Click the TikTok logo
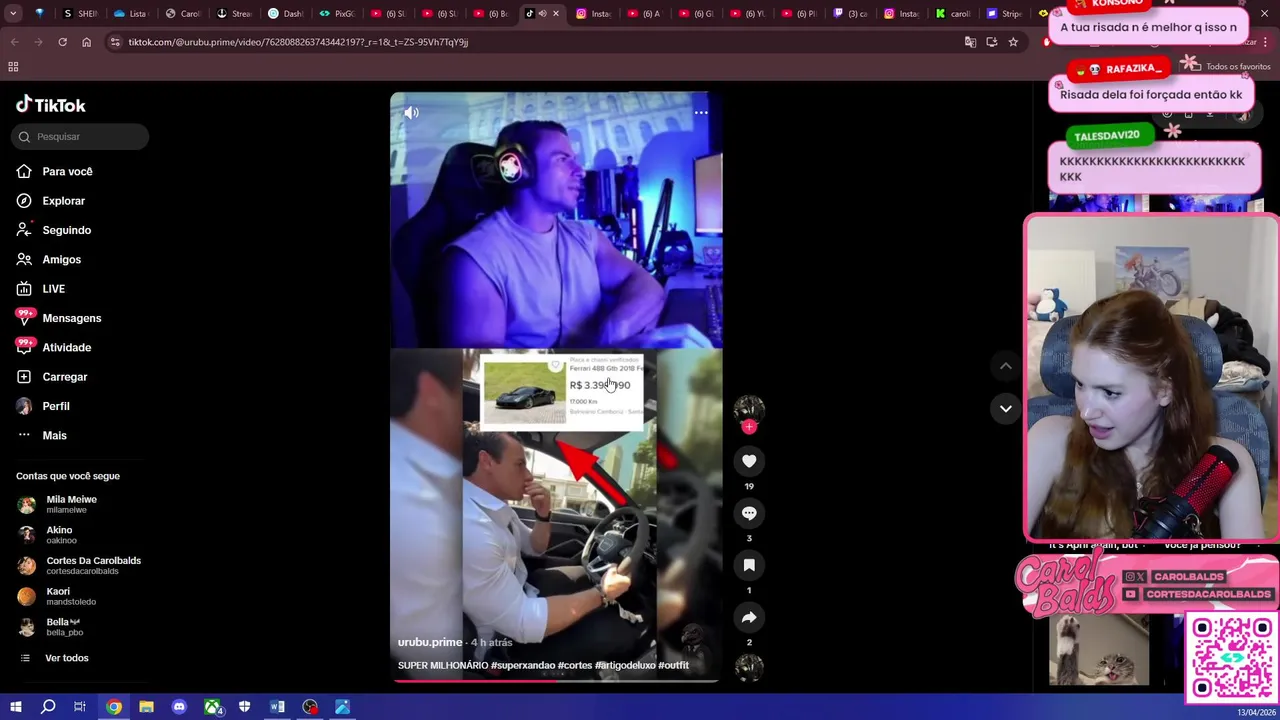1280x720 pixels. tap(51, 105)
